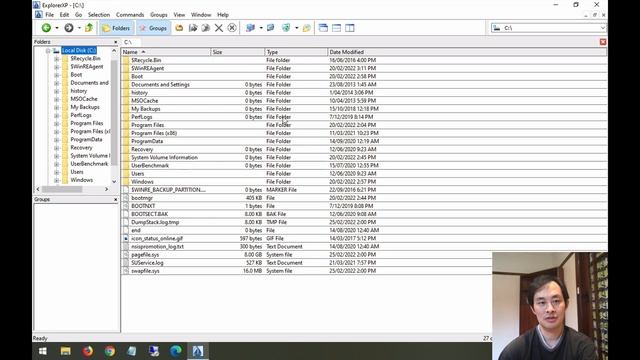The image size is (640, 360).
Task: Select icon_status_online.gif in file list
Action: pos(157,238)
